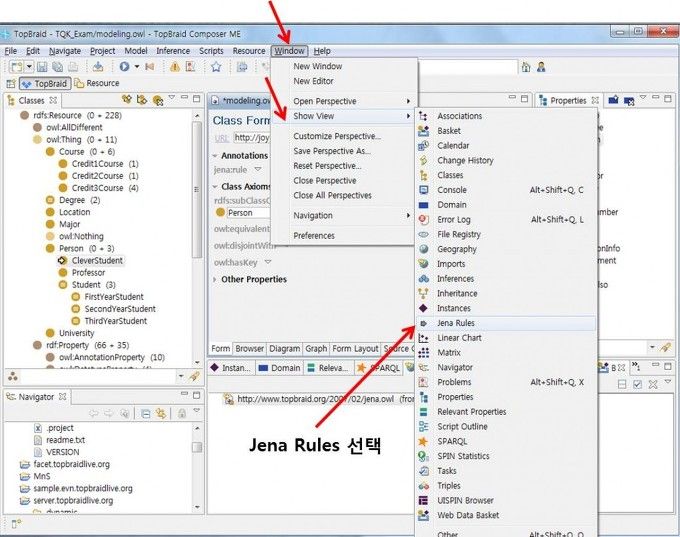Click the Imports view icon
Viewport: 680px width, 537px height.
423,264
